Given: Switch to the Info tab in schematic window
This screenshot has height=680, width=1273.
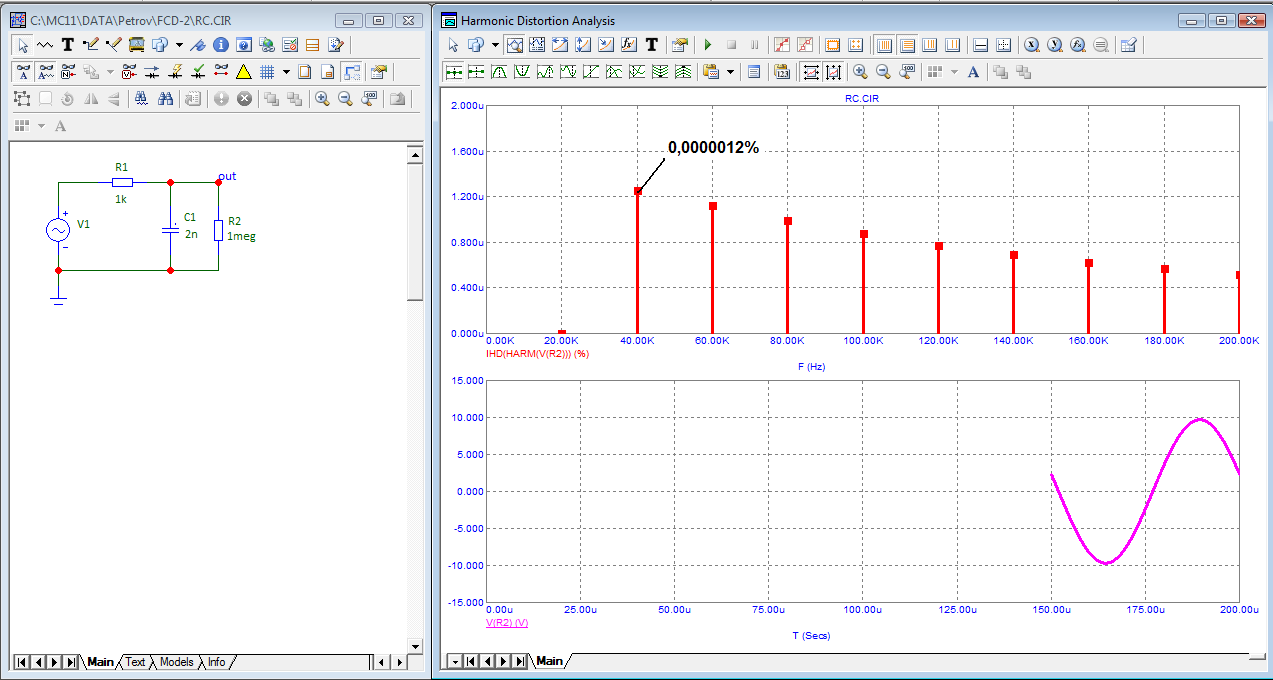Looking at the screenshot, I should point(216,662).
